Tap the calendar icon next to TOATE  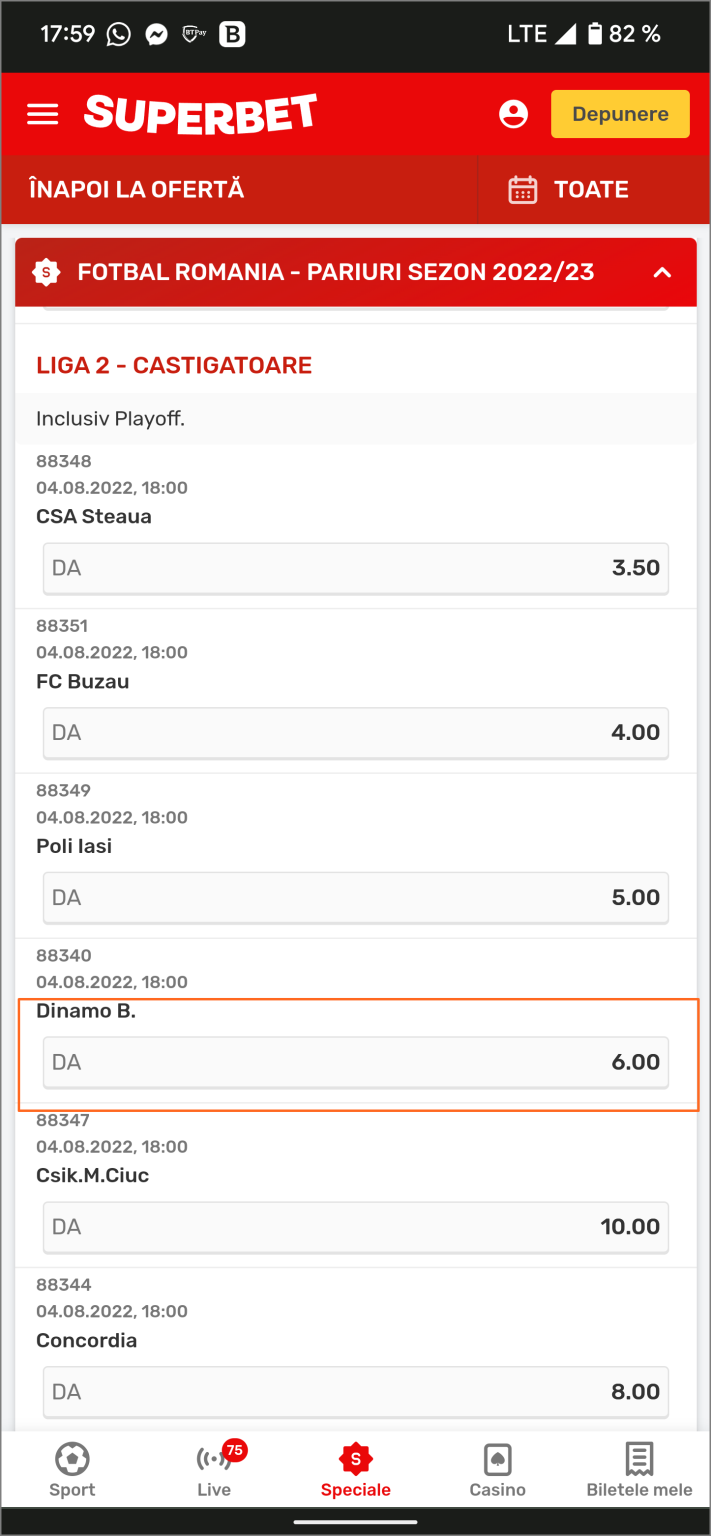pos(523,190)
